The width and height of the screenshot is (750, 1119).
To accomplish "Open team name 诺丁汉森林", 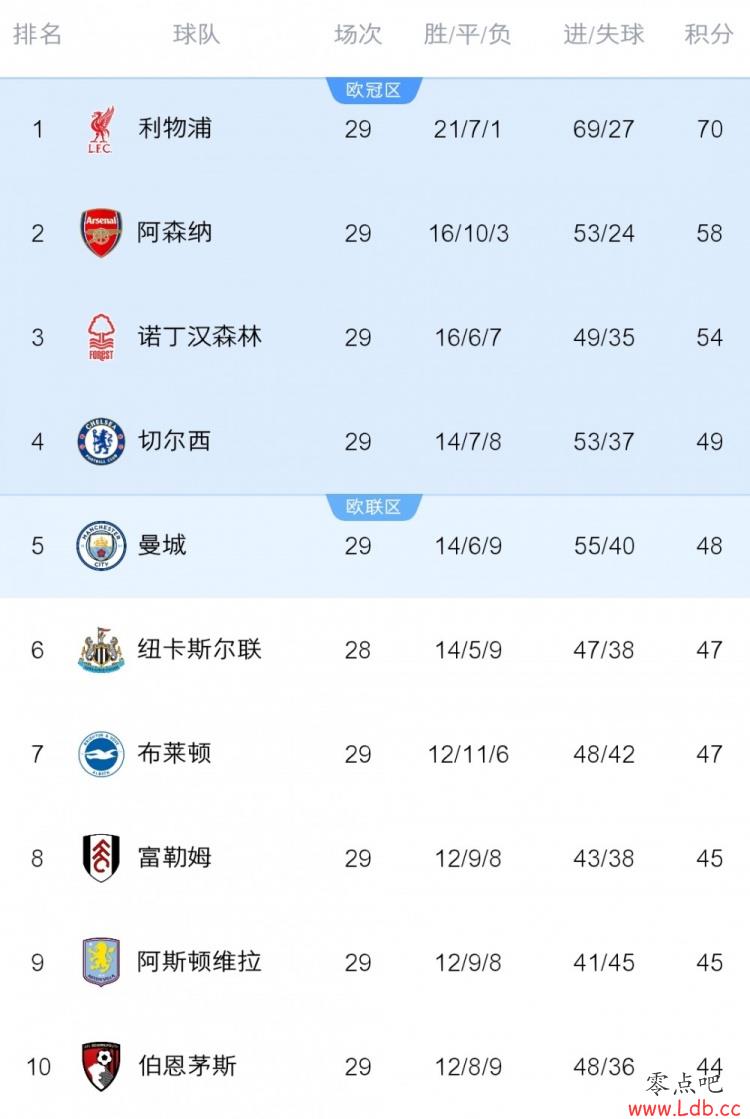I will coord(200,337).
